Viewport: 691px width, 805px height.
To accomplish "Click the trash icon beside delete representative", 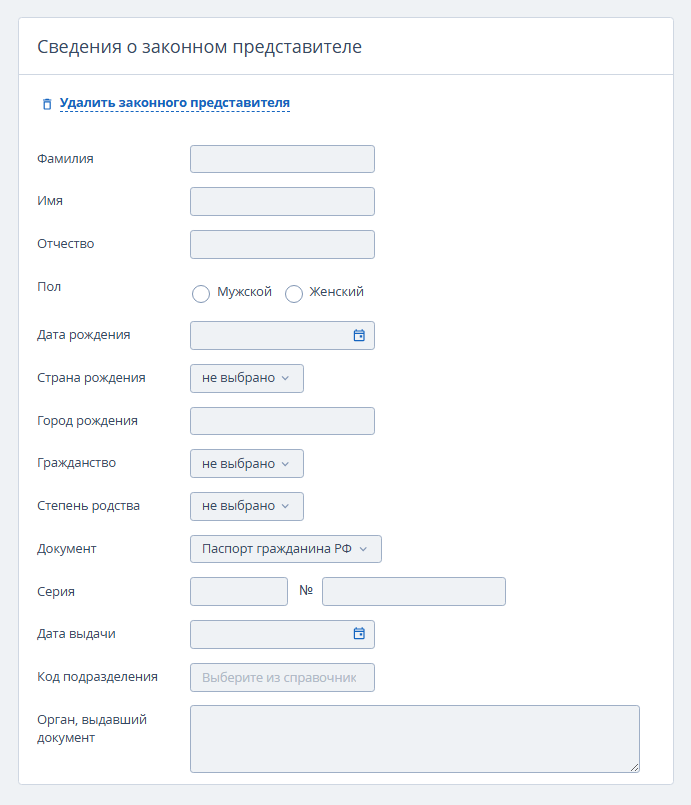I will 46,104.
